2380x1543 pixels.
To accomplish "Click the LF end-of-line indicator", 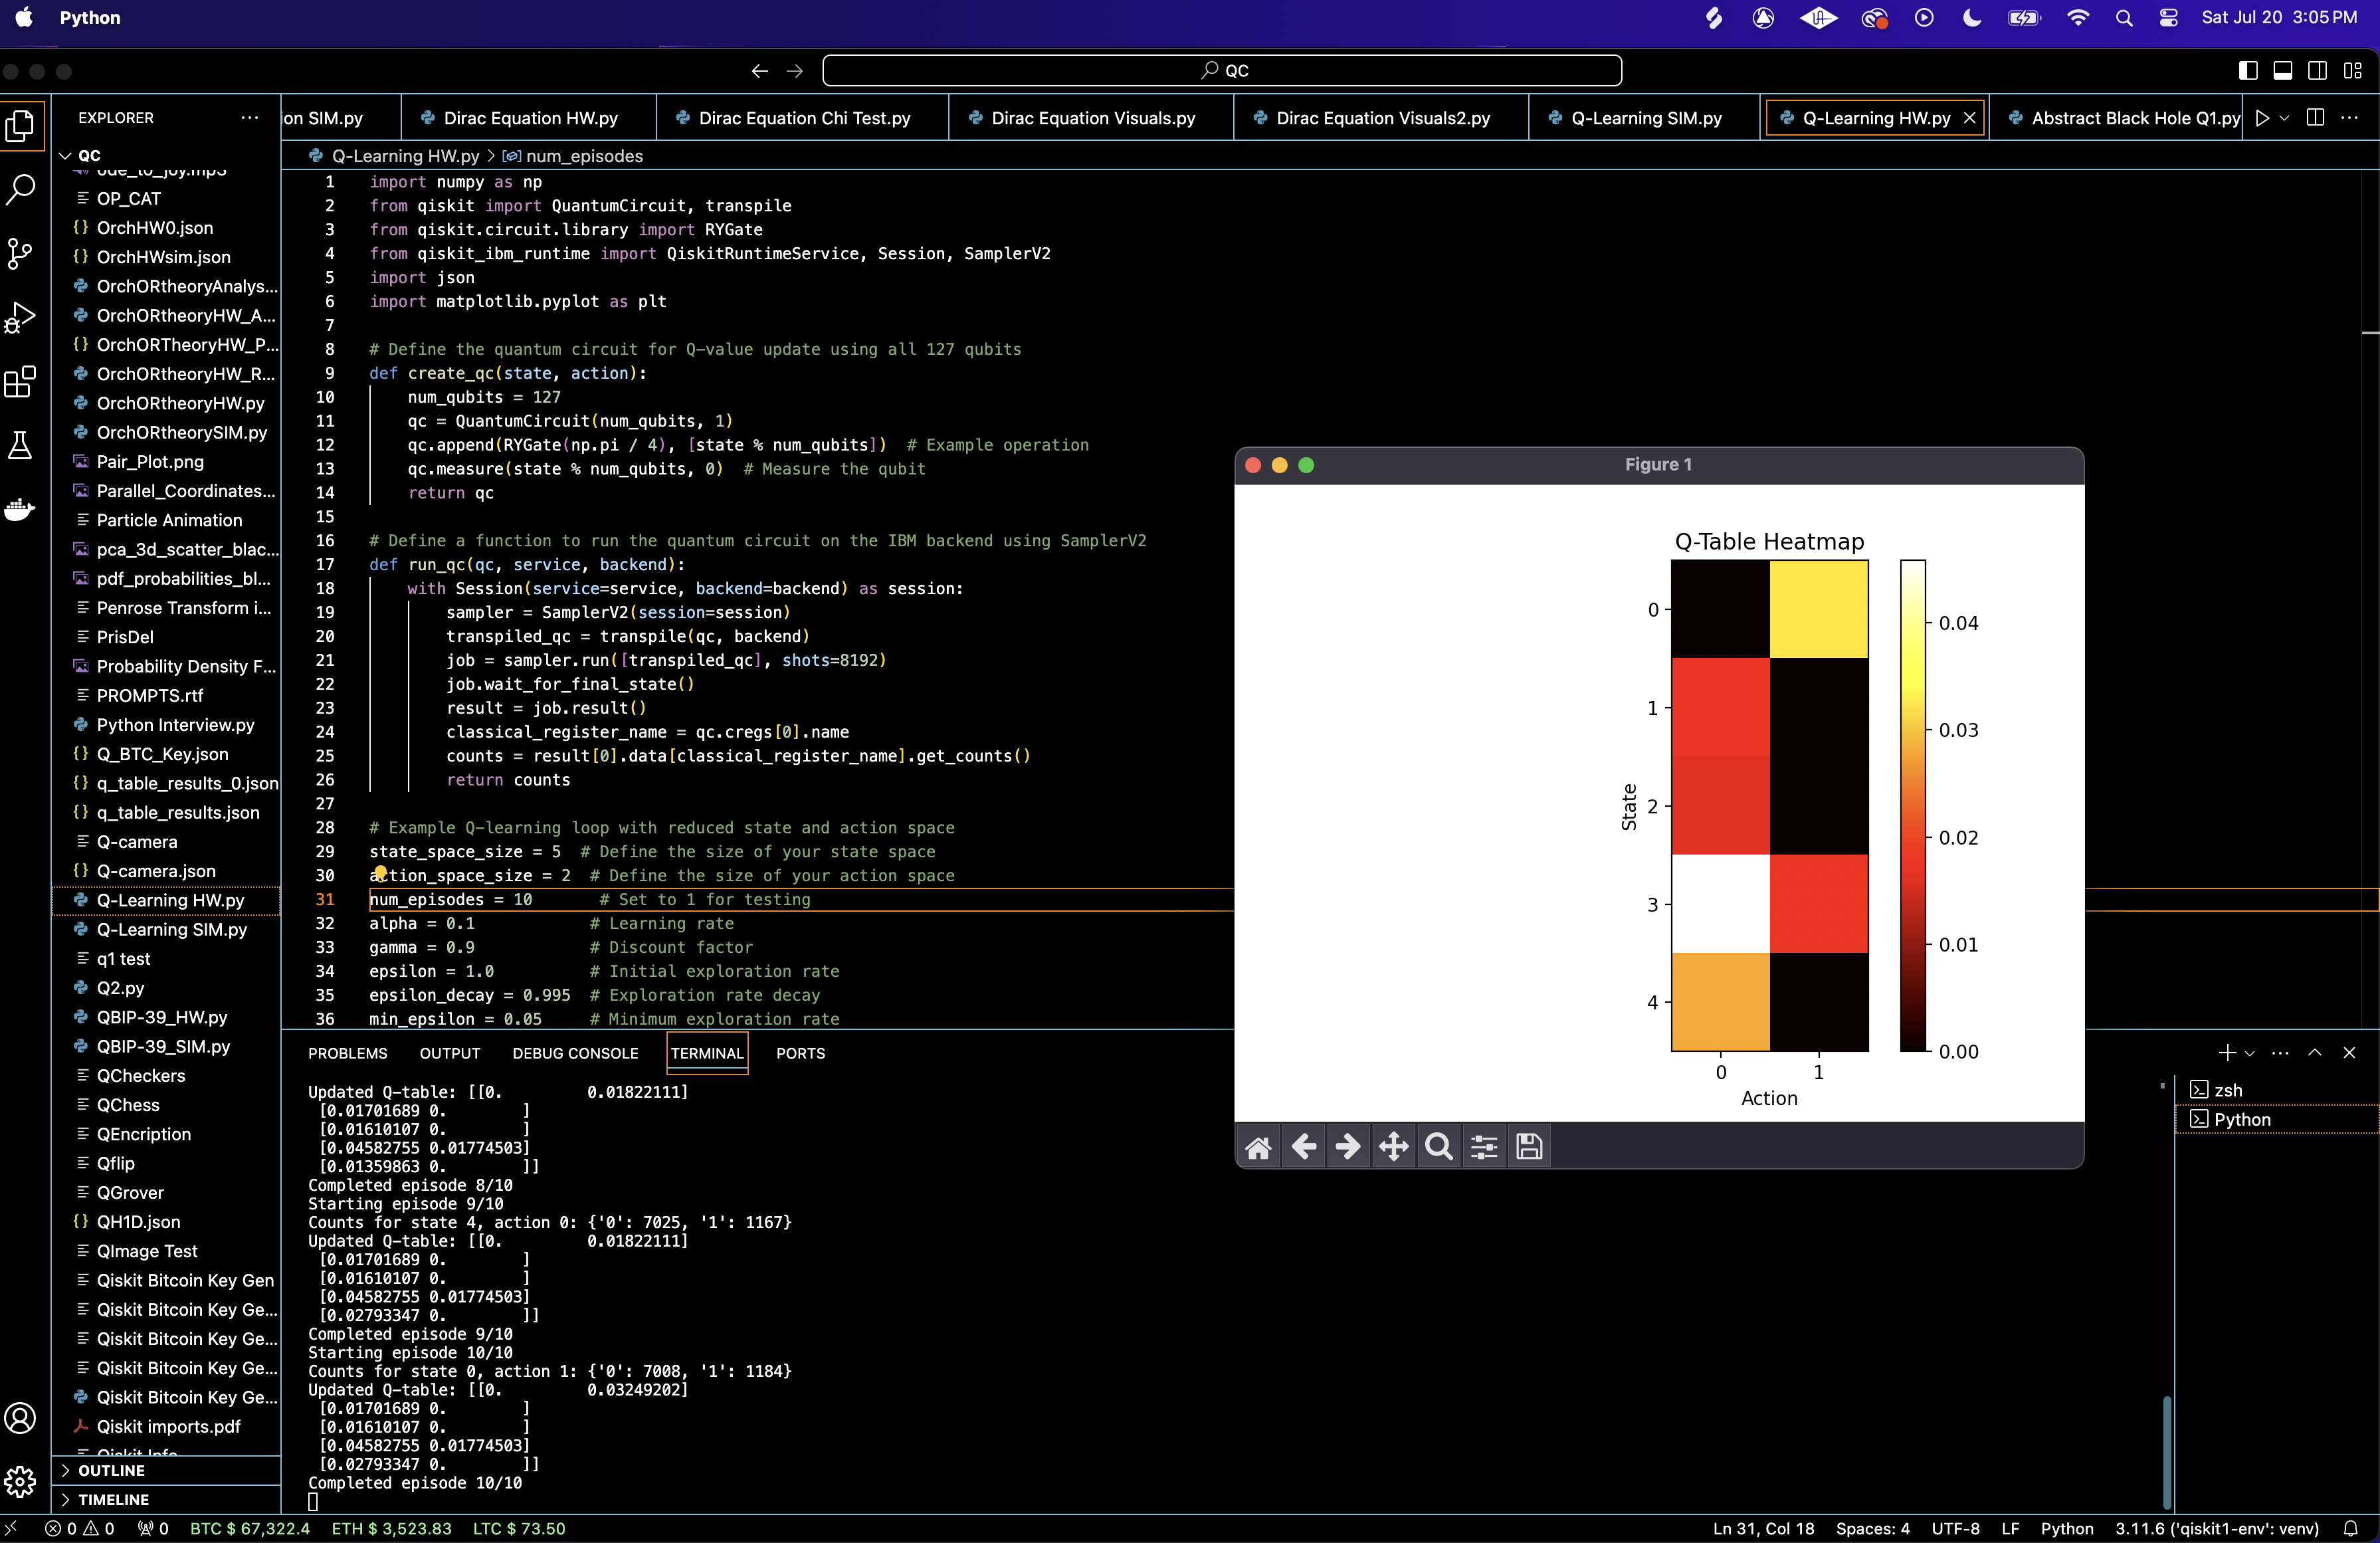I will pyautogui.click(x=2010, y=1529).
